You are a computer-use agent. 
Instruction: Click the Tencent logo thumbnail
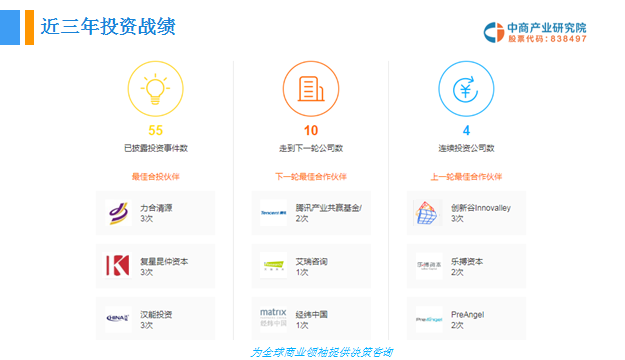273,213
